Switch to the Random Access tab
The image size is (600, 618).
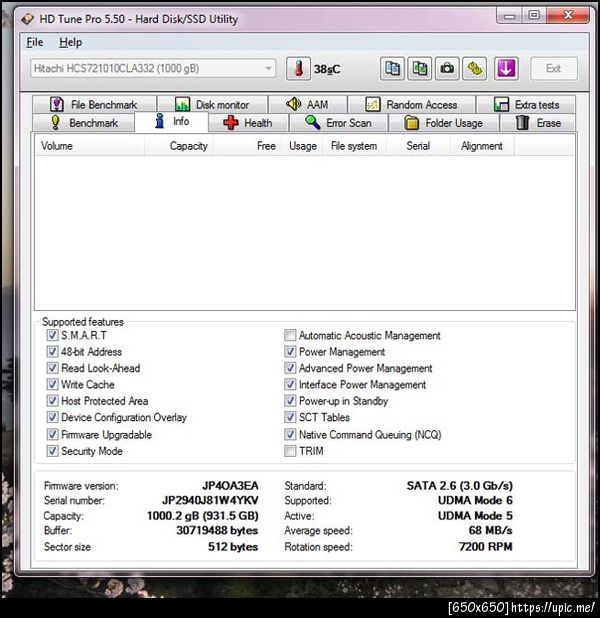[412, 104]
